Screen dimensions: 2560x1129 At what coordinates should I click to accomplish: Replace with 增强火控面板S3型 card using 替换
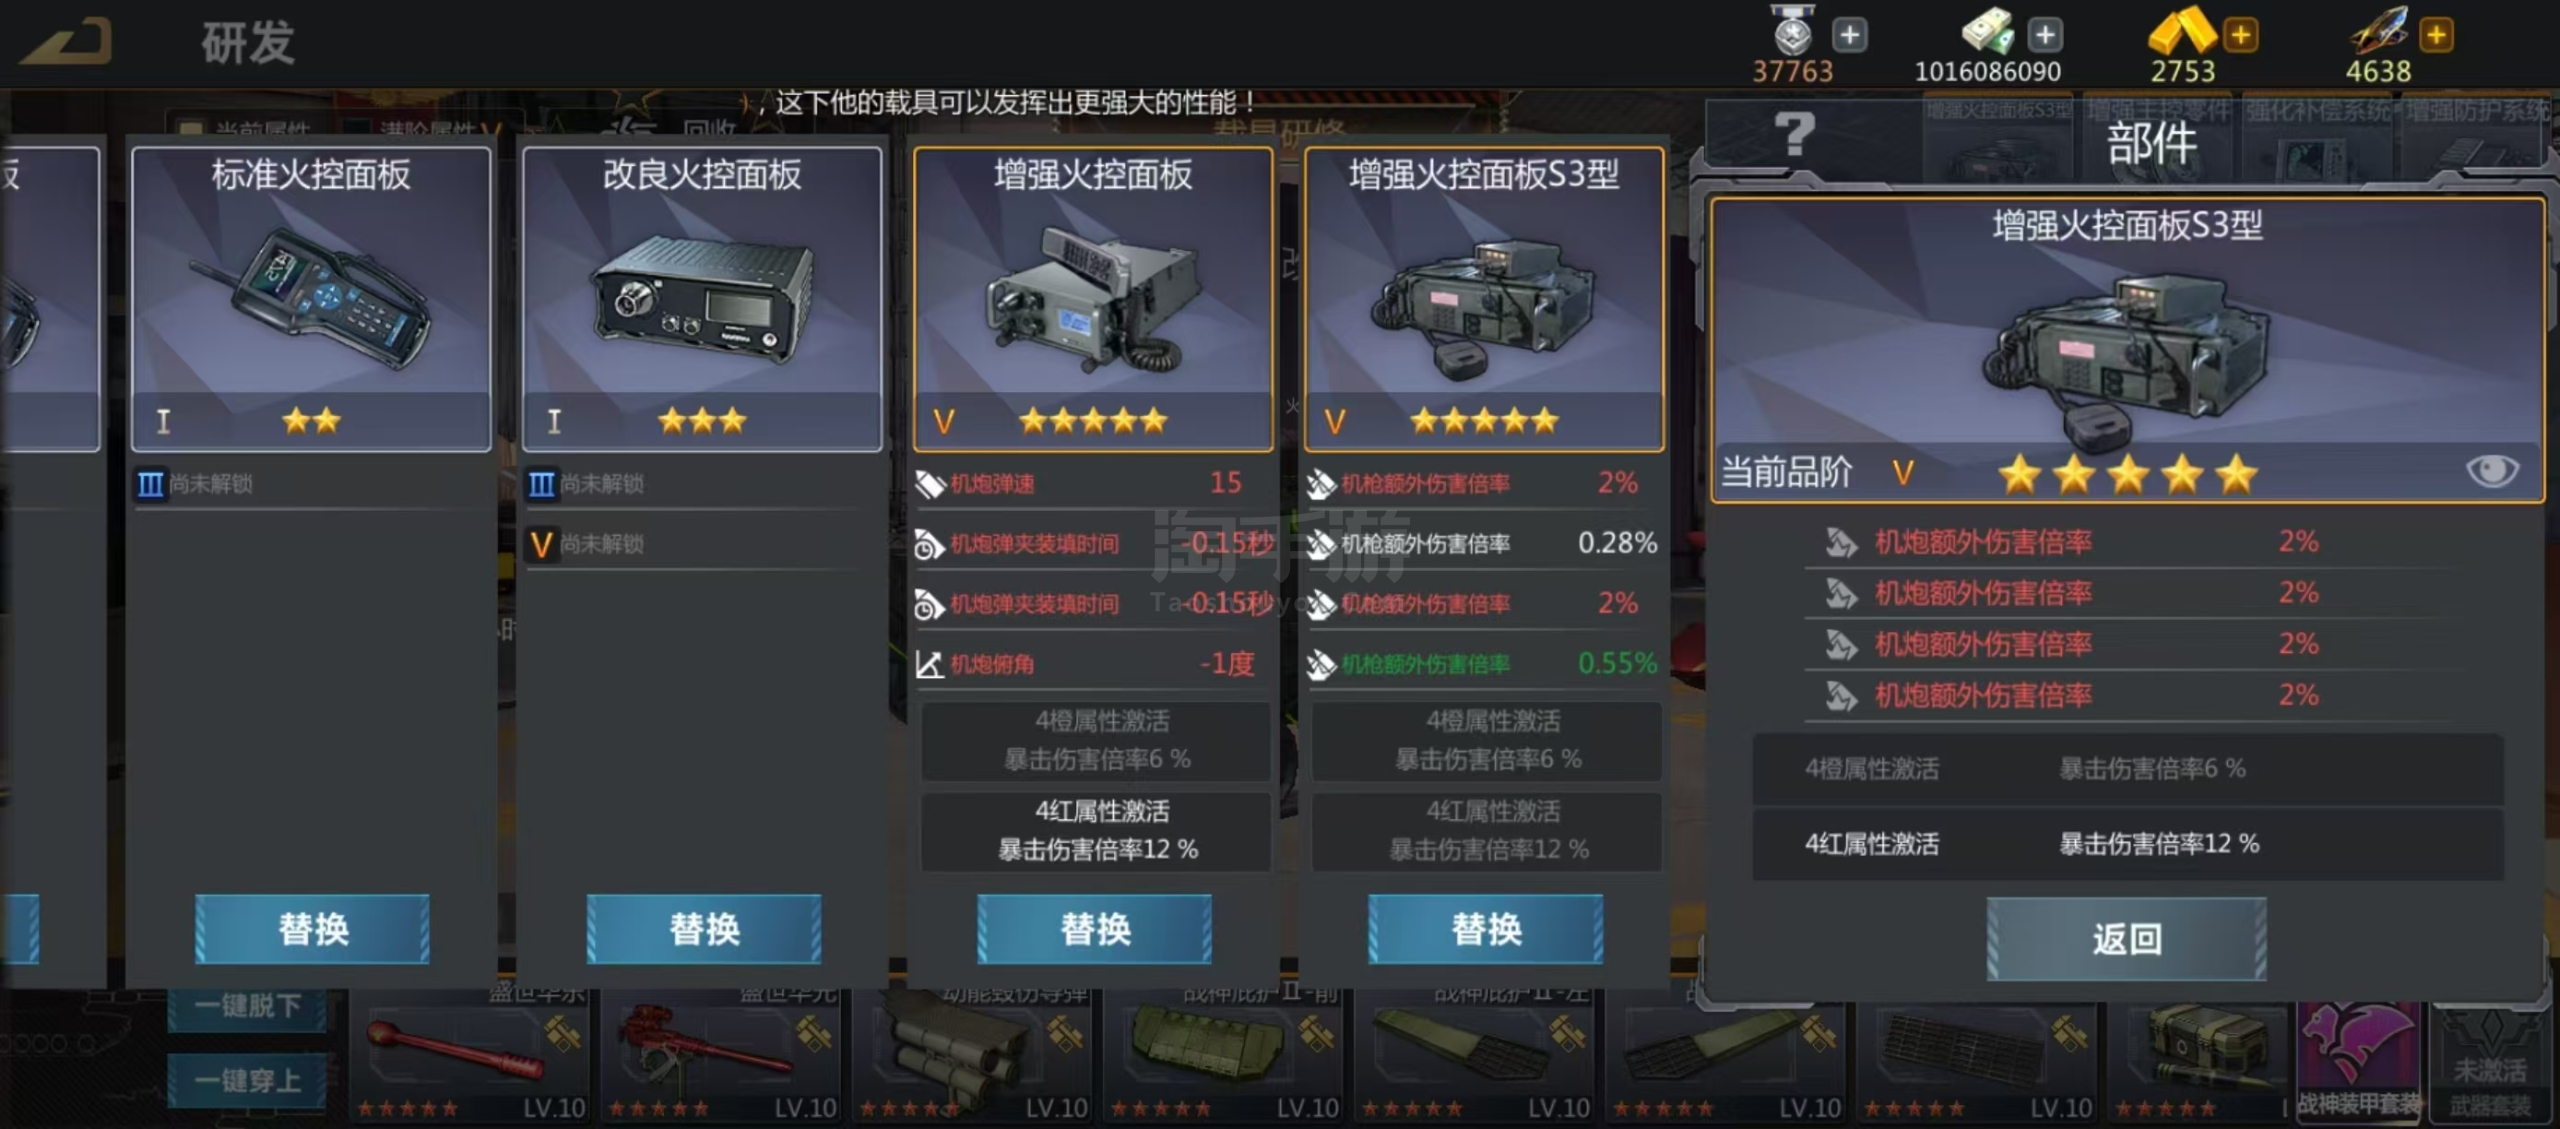click(1486, 929)
